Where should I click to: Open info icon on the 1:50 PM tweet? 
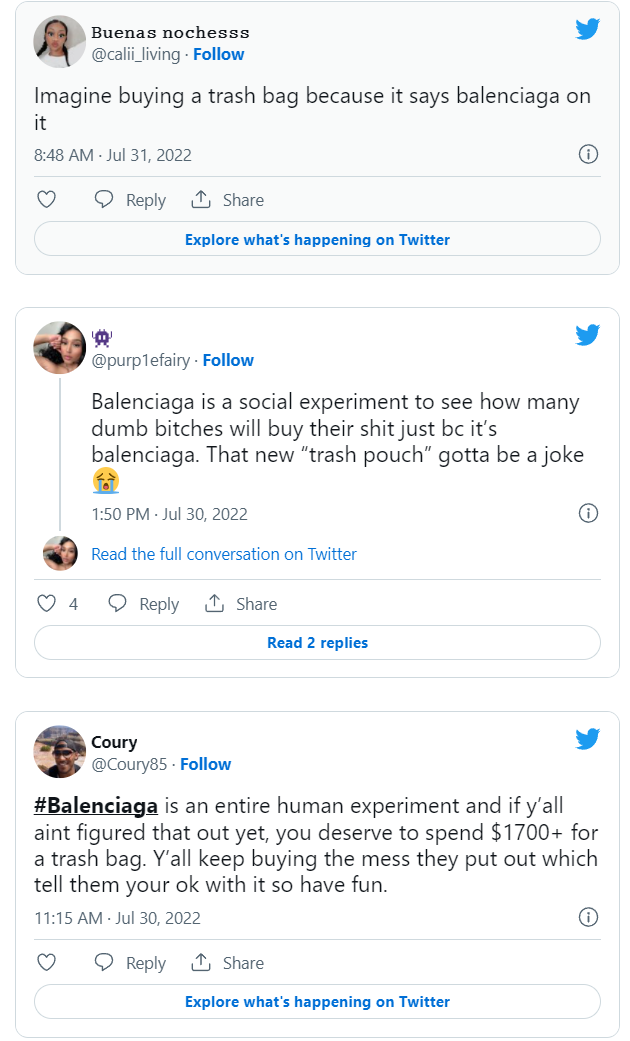click(x=589, y=513)
